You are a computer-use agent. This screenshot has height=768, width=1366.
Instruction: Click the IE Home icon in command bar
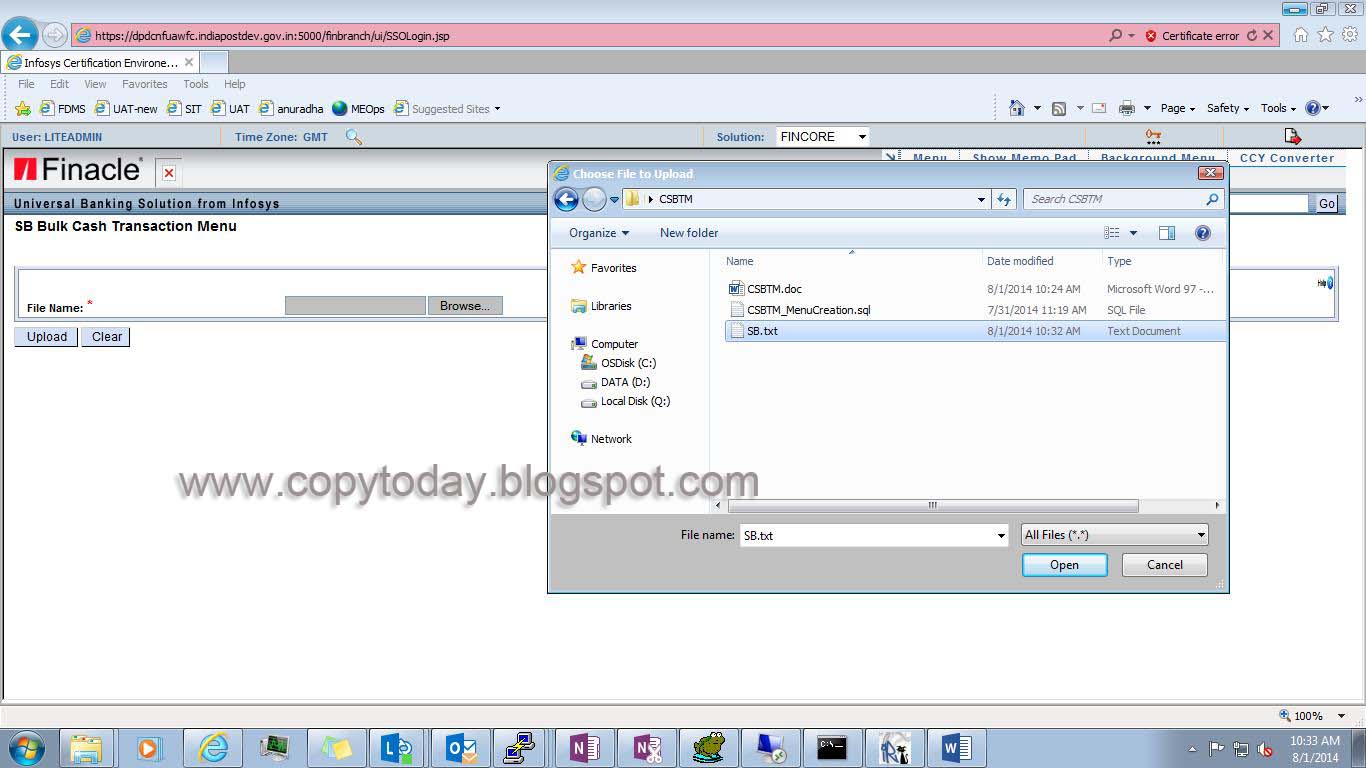pos(1017,108)
